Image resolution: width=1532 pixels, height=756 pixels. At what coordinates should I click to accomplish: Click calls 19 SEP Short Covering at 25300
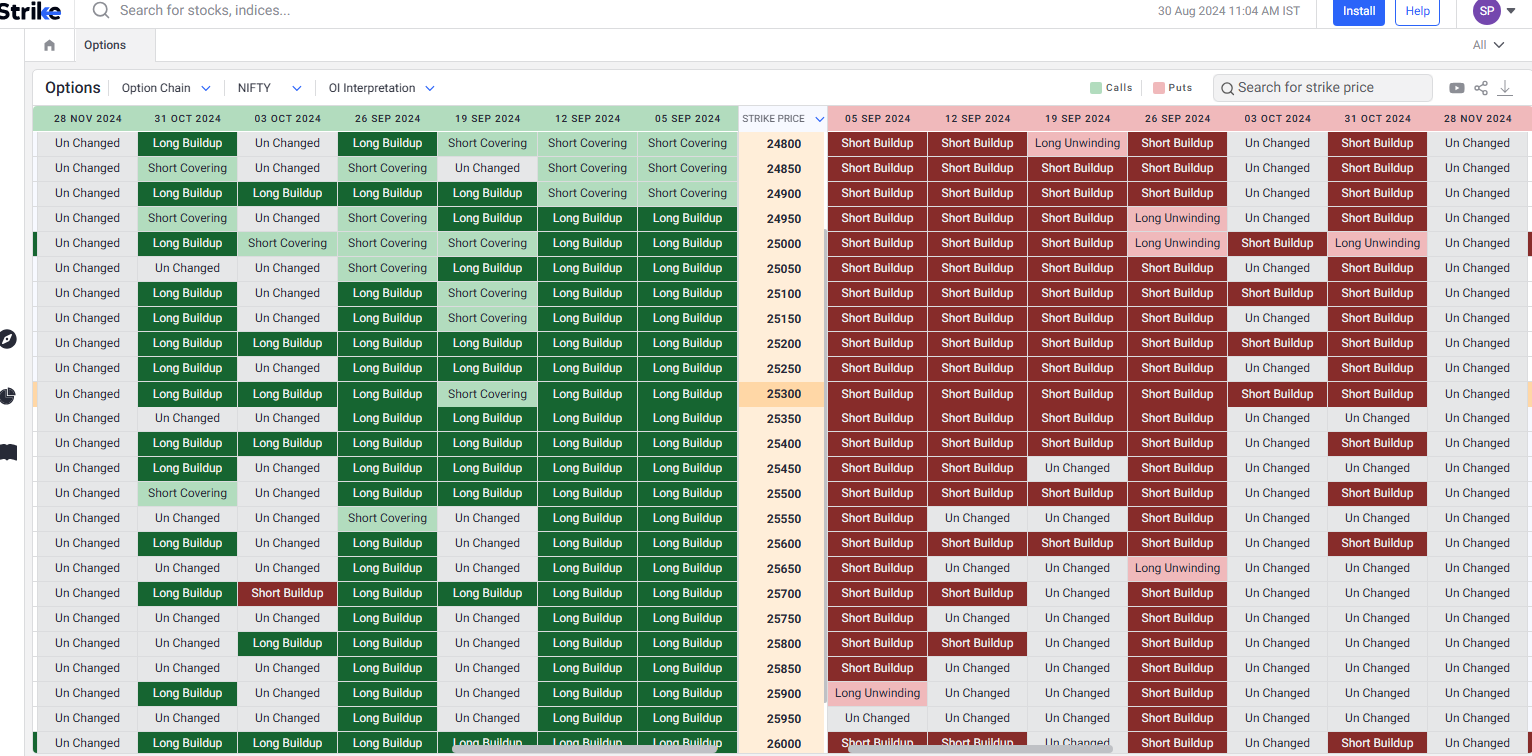pos(488,394)
